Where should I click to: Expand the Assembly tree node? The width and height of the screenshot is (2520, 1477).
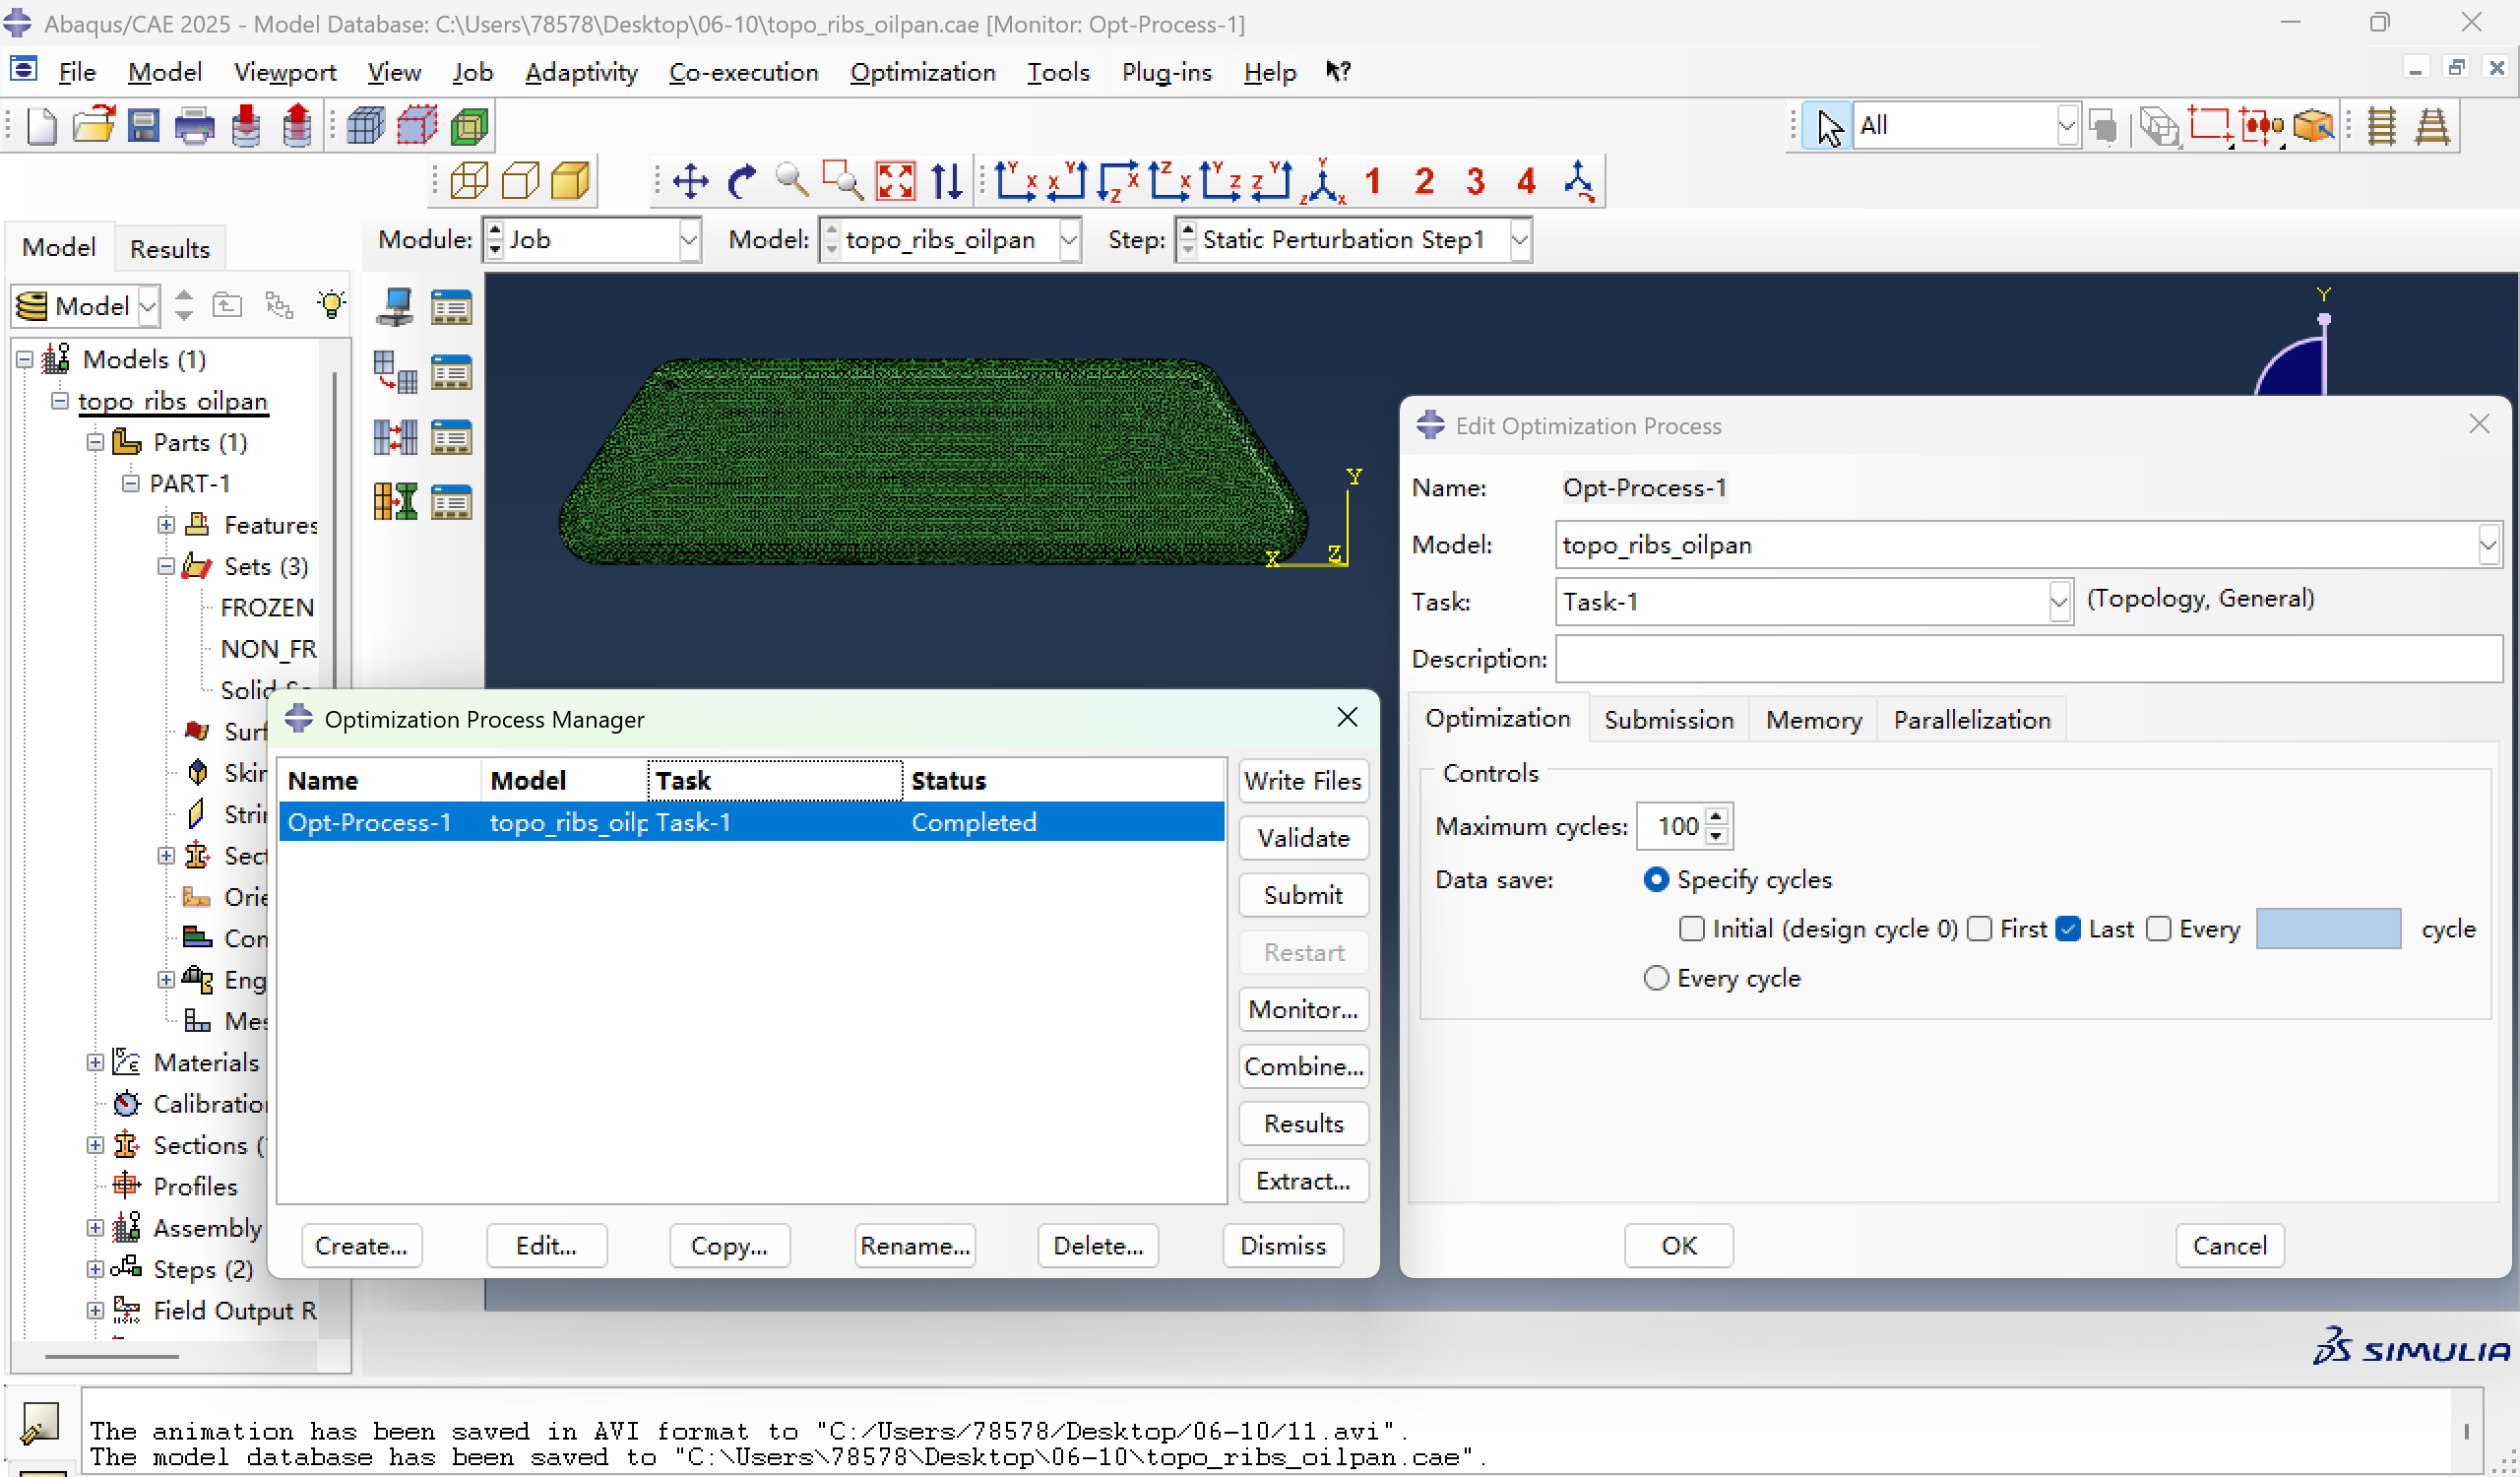click(95, 1228)
